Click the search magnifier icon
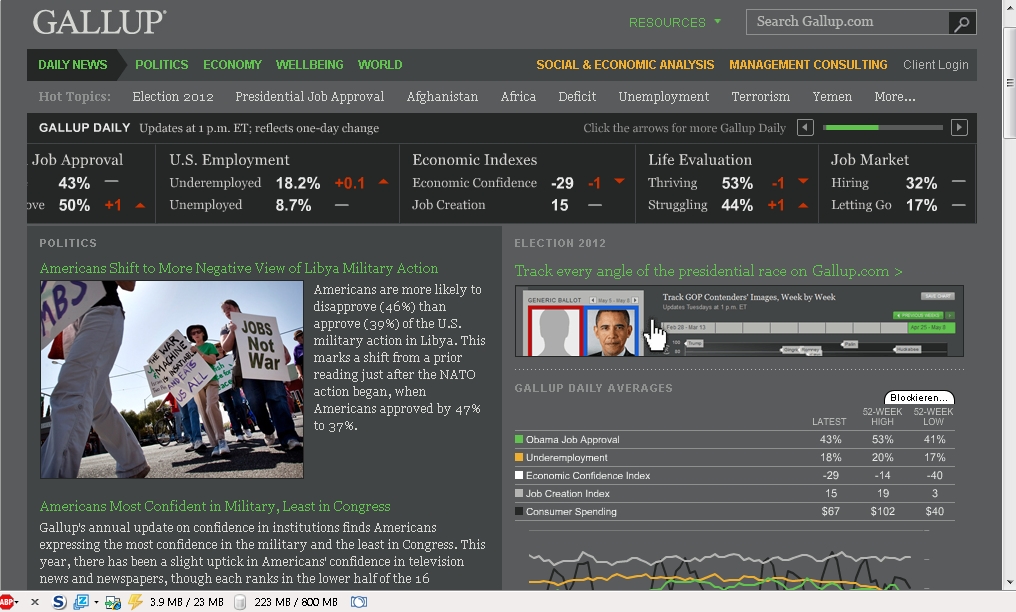Viewport: 1016px width, 612px height. [962, 23]
